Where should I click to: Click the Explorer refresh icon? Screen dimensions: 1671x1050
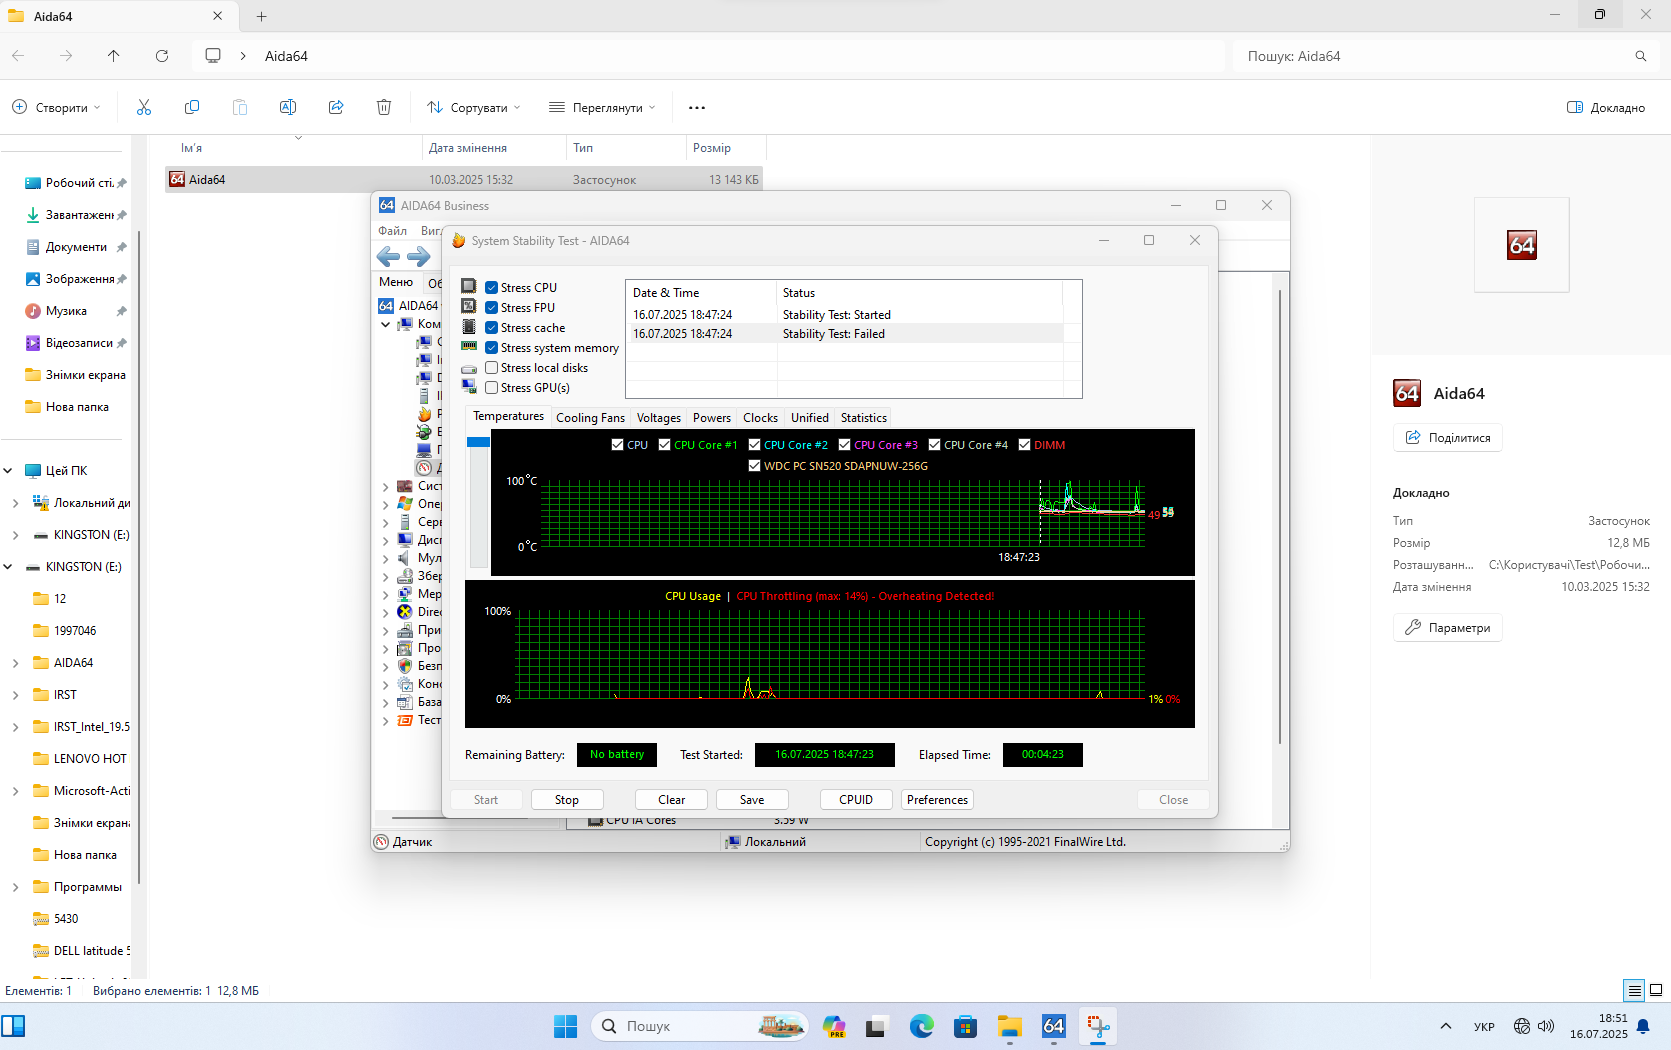coord(162,56)
